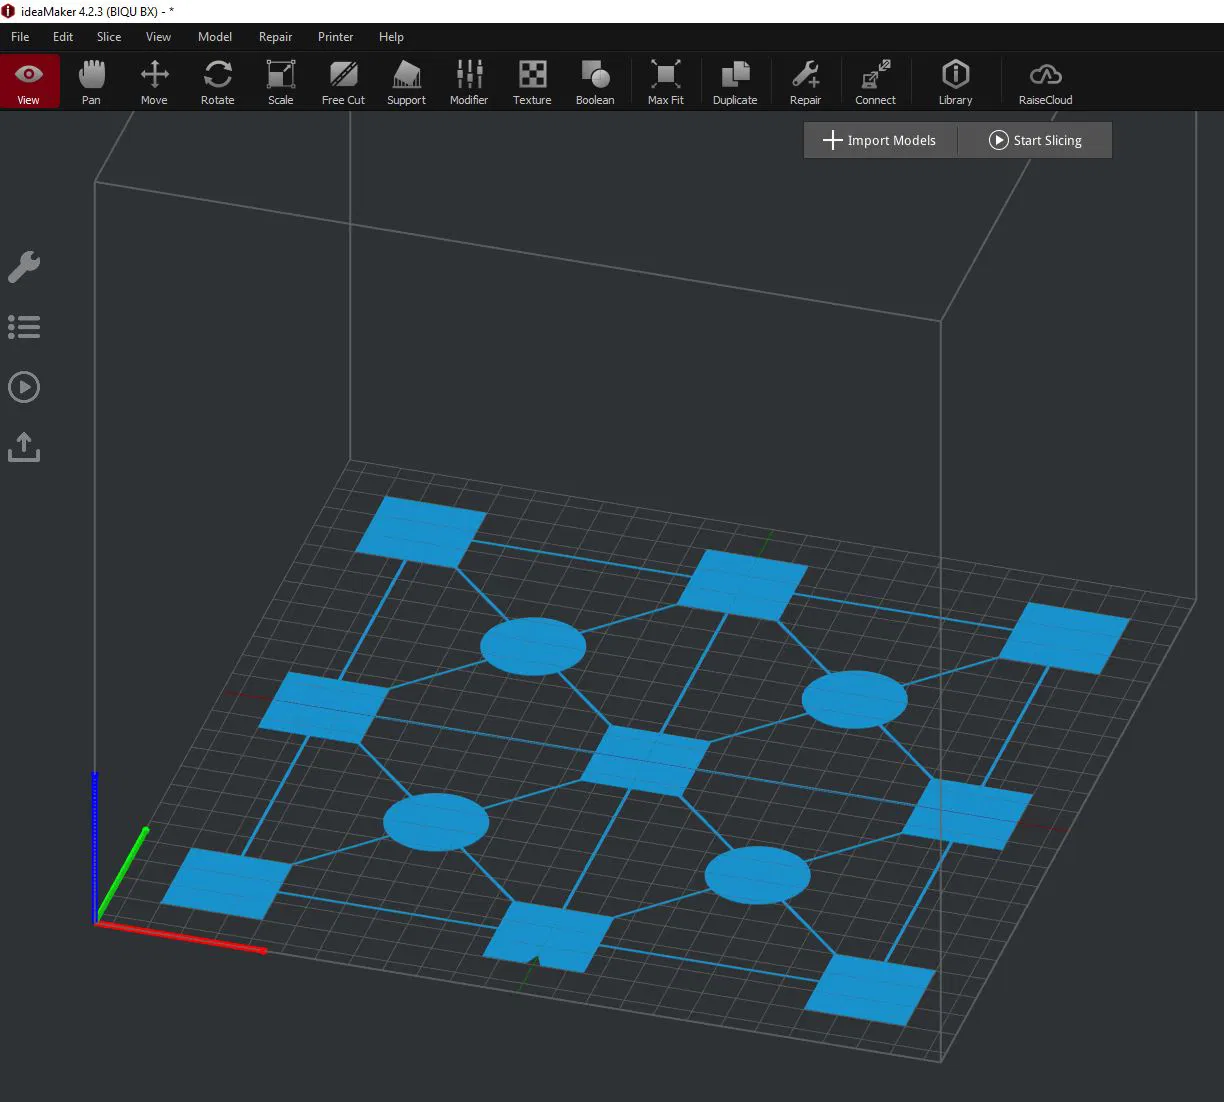Open the Repair tool in toolbar
1224x1102 pixels.
pyautogui.click(x=805, y=81)
